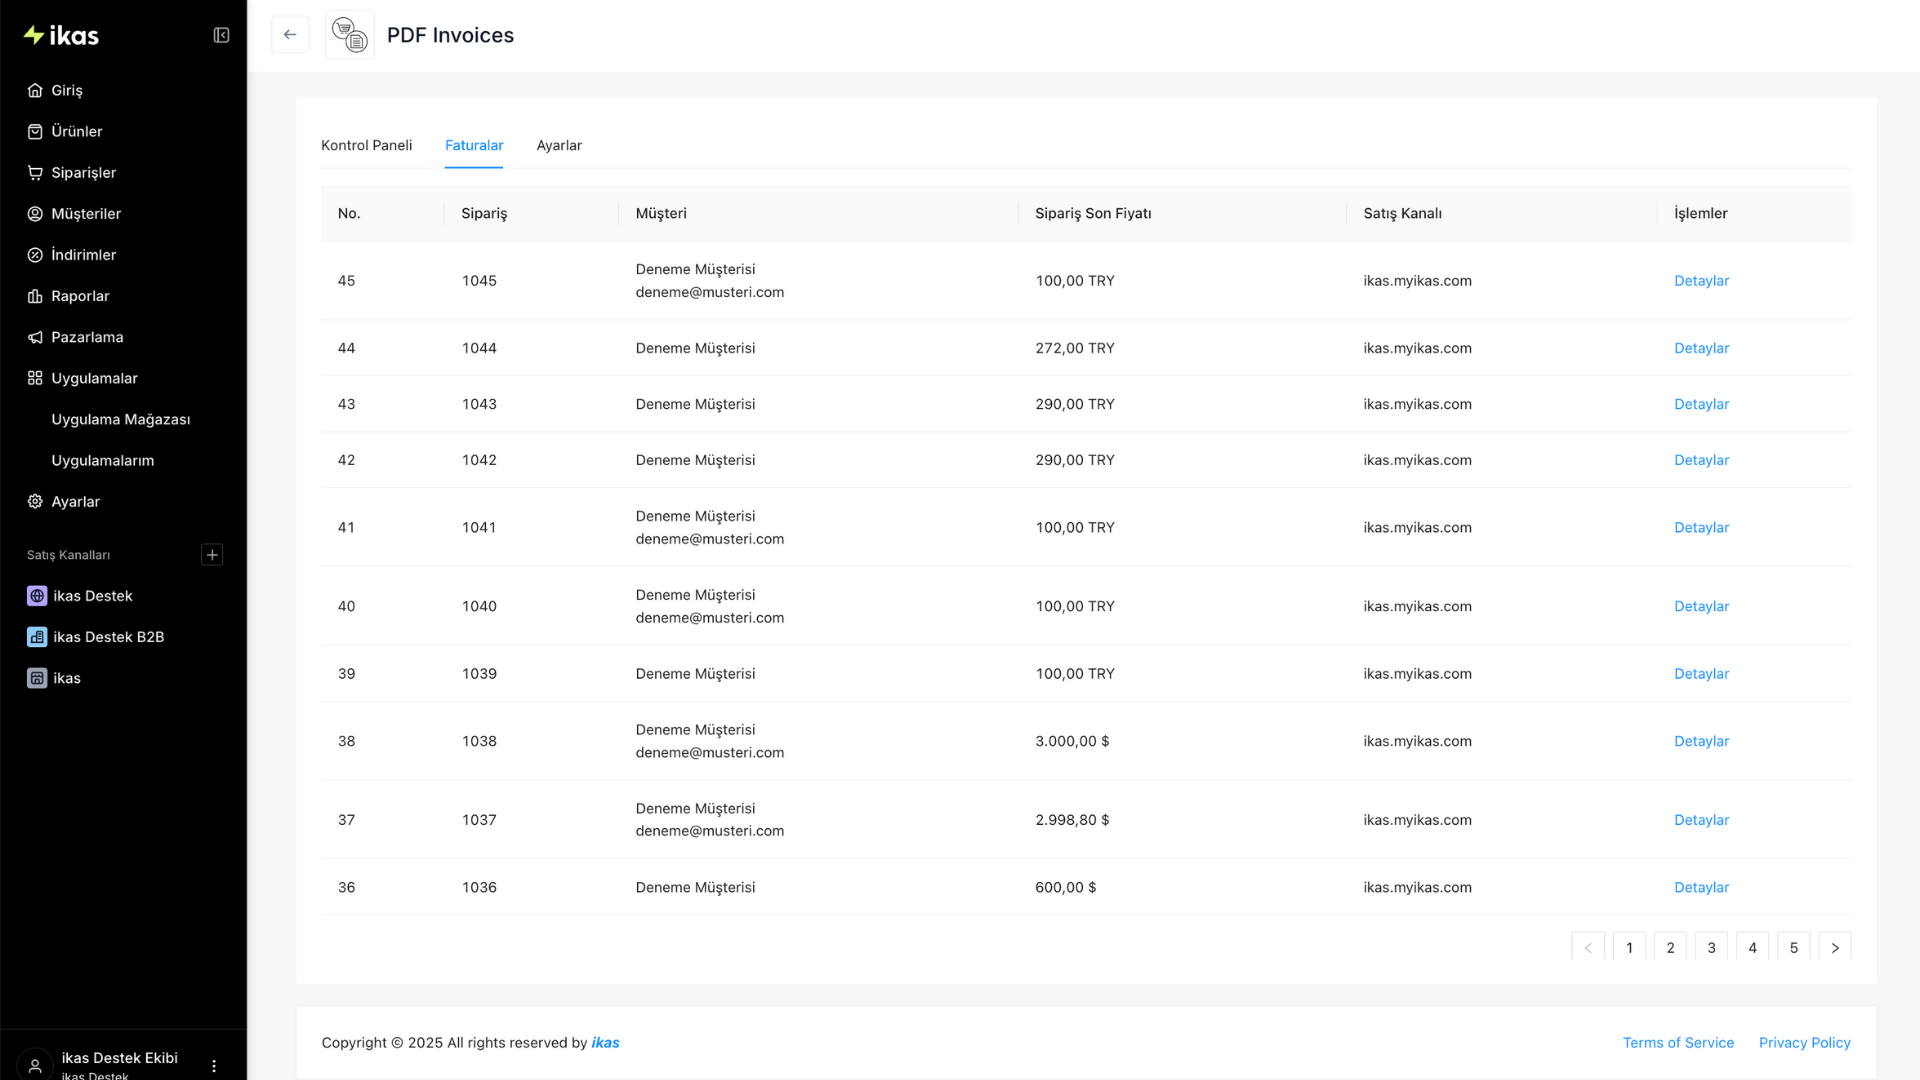Click the 3.000,00 $ price cell
1920x1080 pixels.
pyautogui.click(x=1072, y=741)
